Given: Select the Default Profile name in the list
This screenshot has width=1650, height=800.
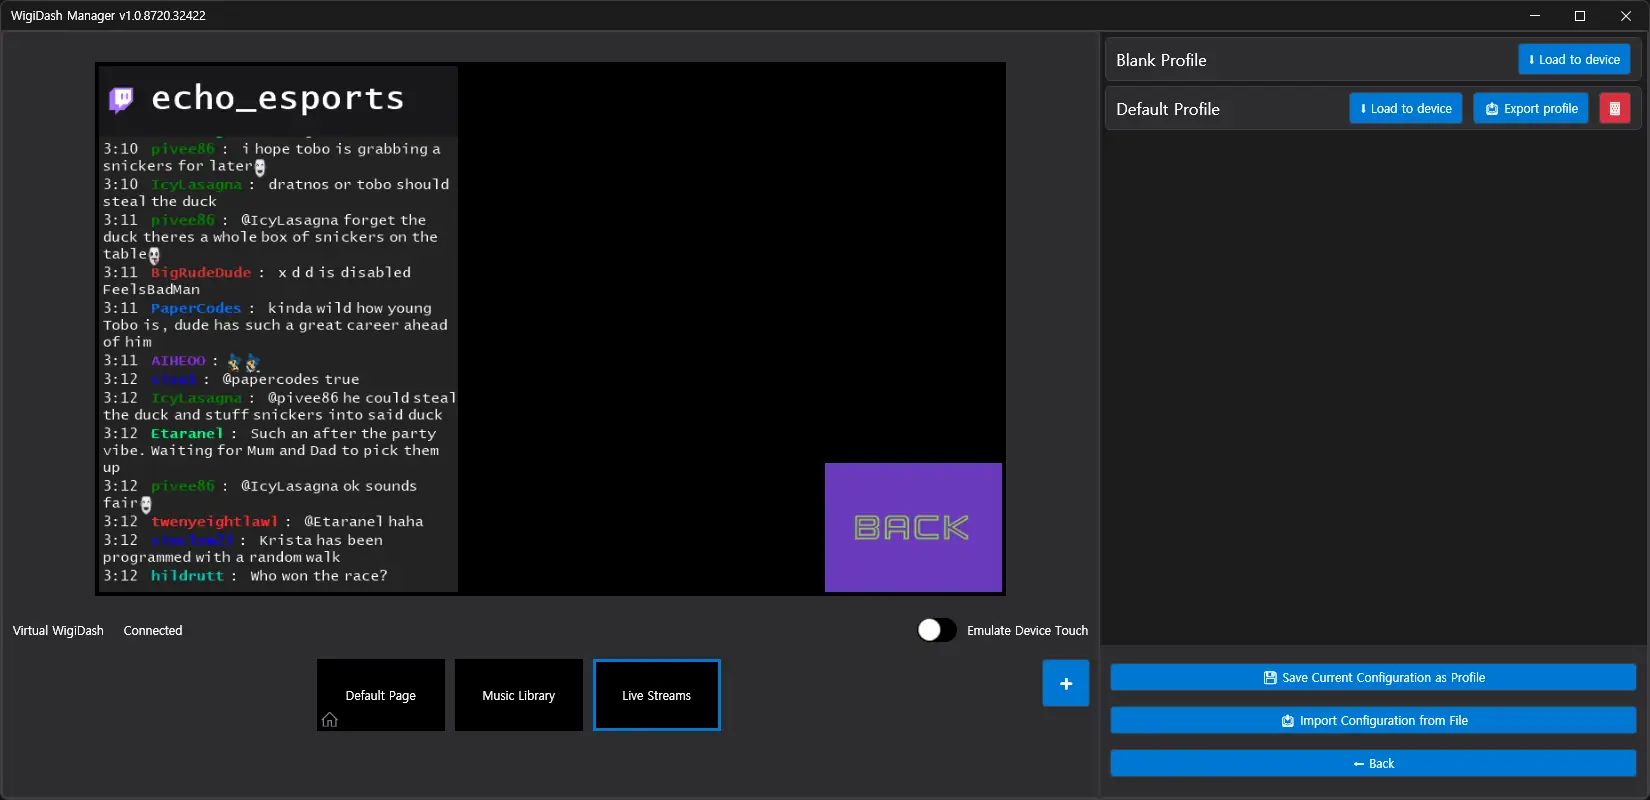Looking at the screenshot, I should click(1167, 109).
